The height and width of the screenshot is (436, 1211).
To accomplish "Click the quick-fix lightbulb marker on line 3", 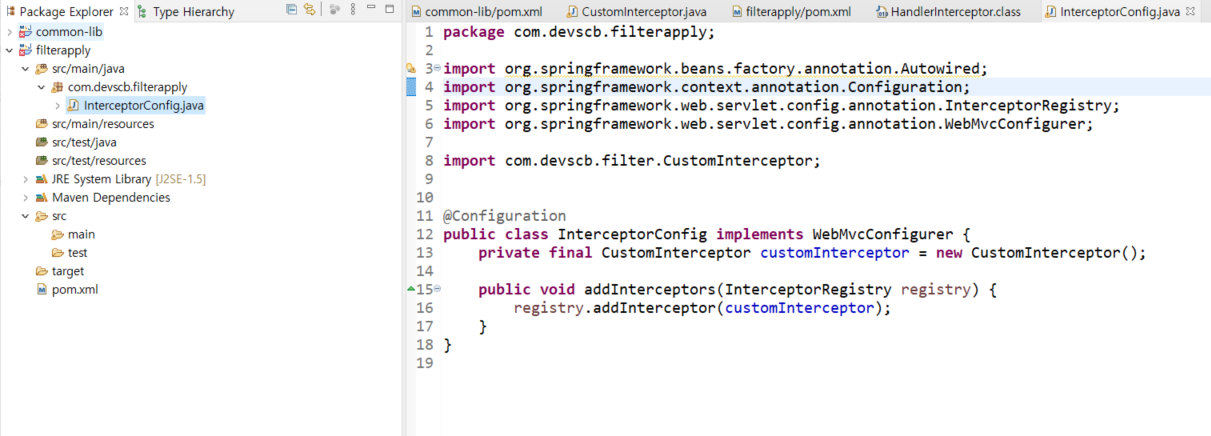I will click(411, 68).
